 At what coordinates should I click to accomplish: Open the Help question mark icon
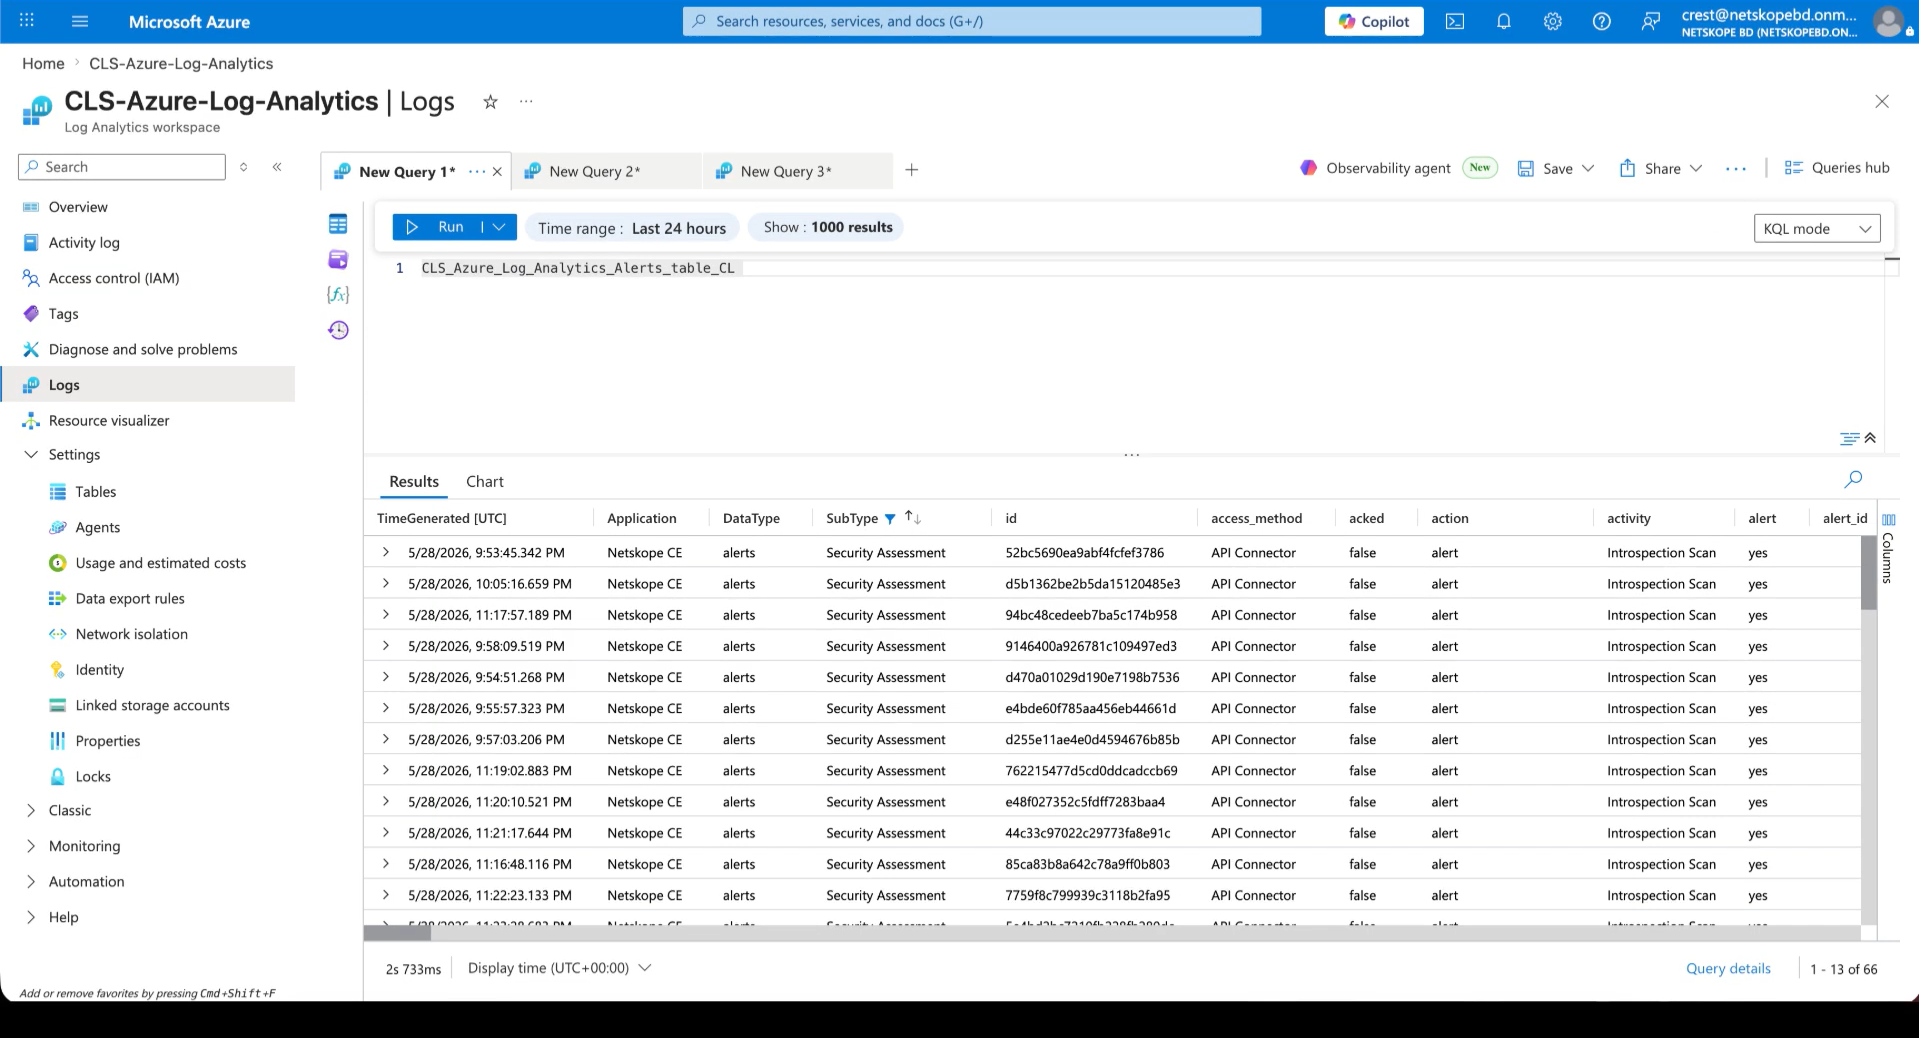pyautogui.click(x=1602, y=21)
